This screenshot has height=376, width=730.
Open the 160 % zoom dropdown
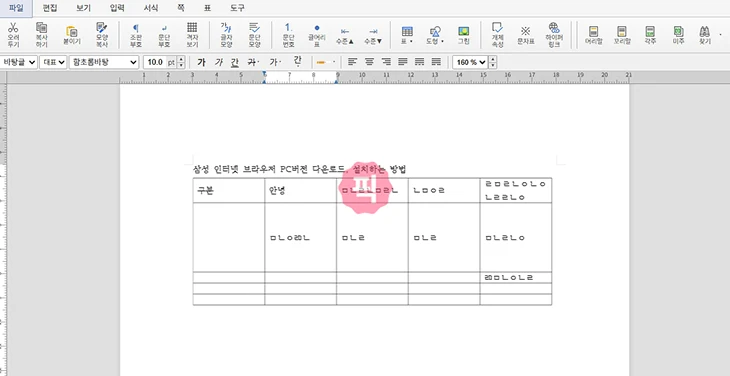click(x=470, y=62)
